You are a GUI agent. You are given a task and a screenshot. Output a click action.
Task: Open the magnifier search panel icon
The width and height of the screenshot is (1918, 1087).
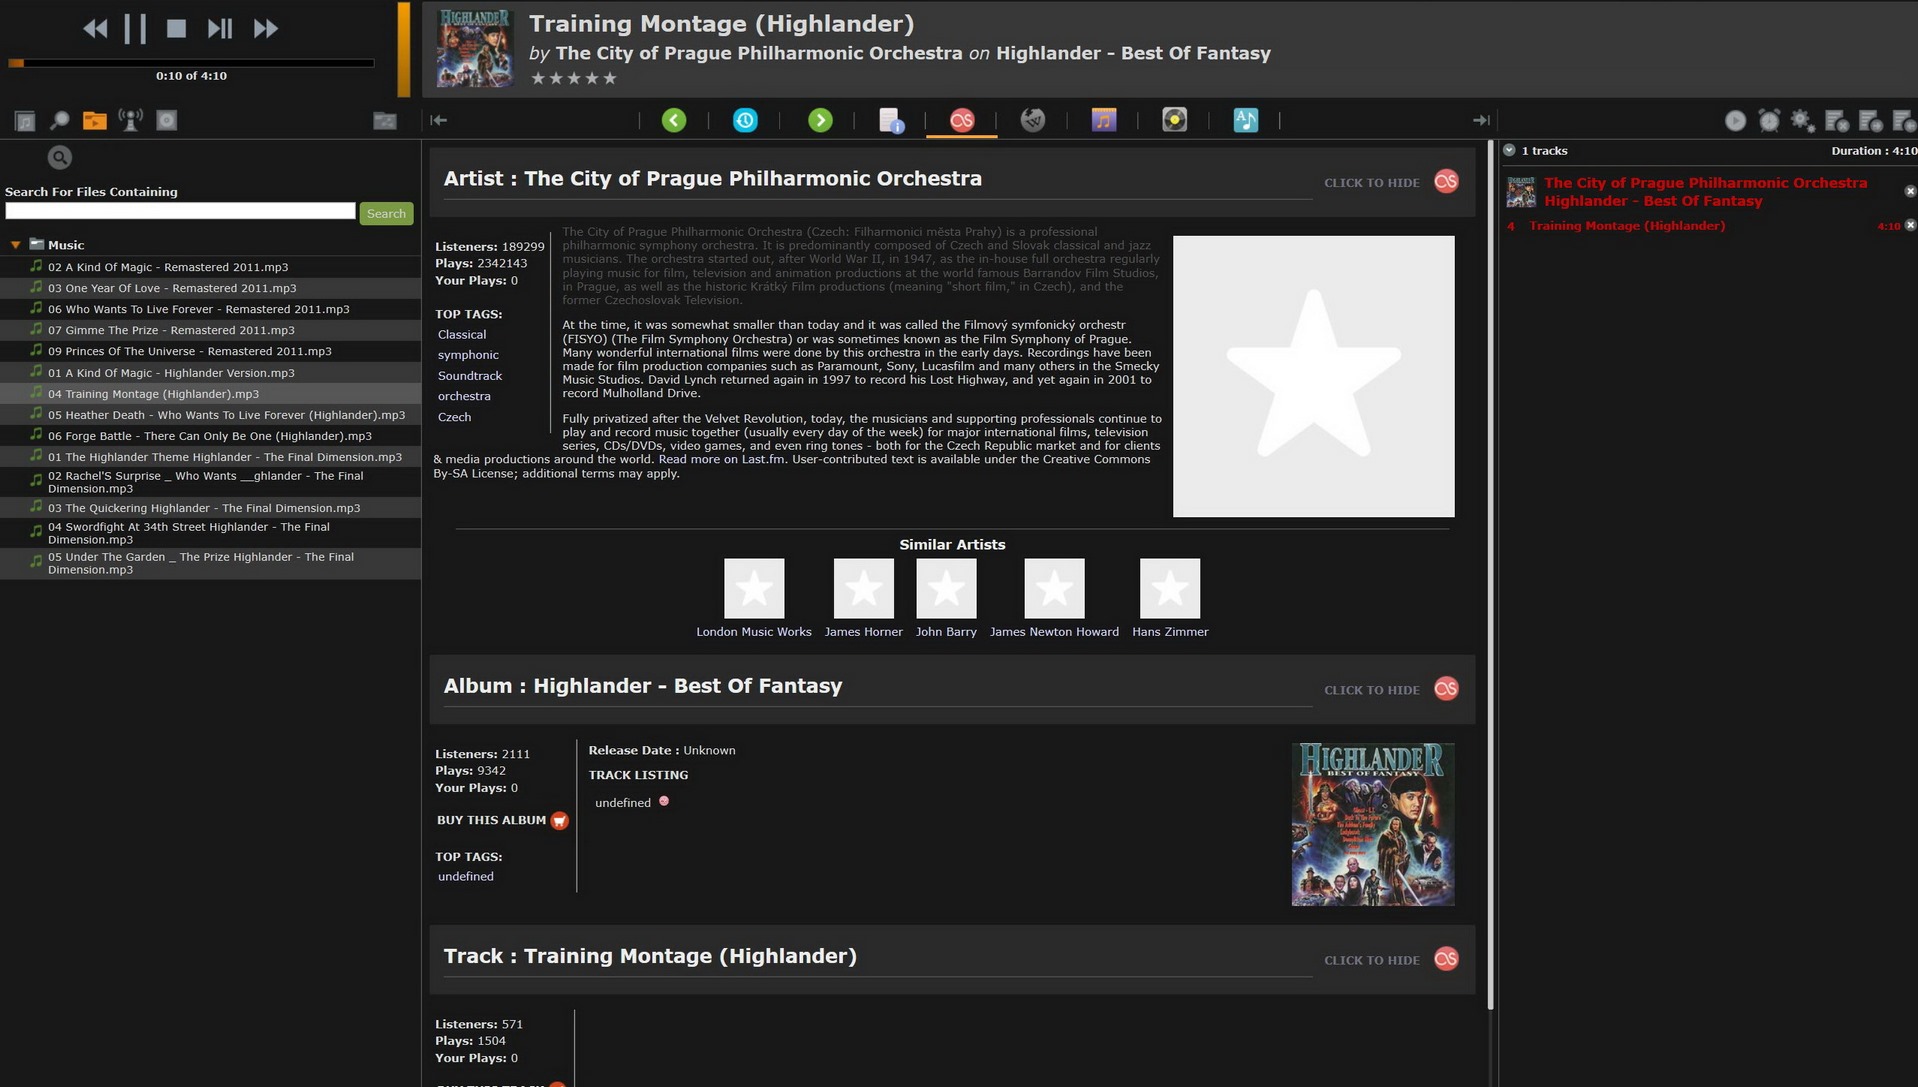(60, 121)
